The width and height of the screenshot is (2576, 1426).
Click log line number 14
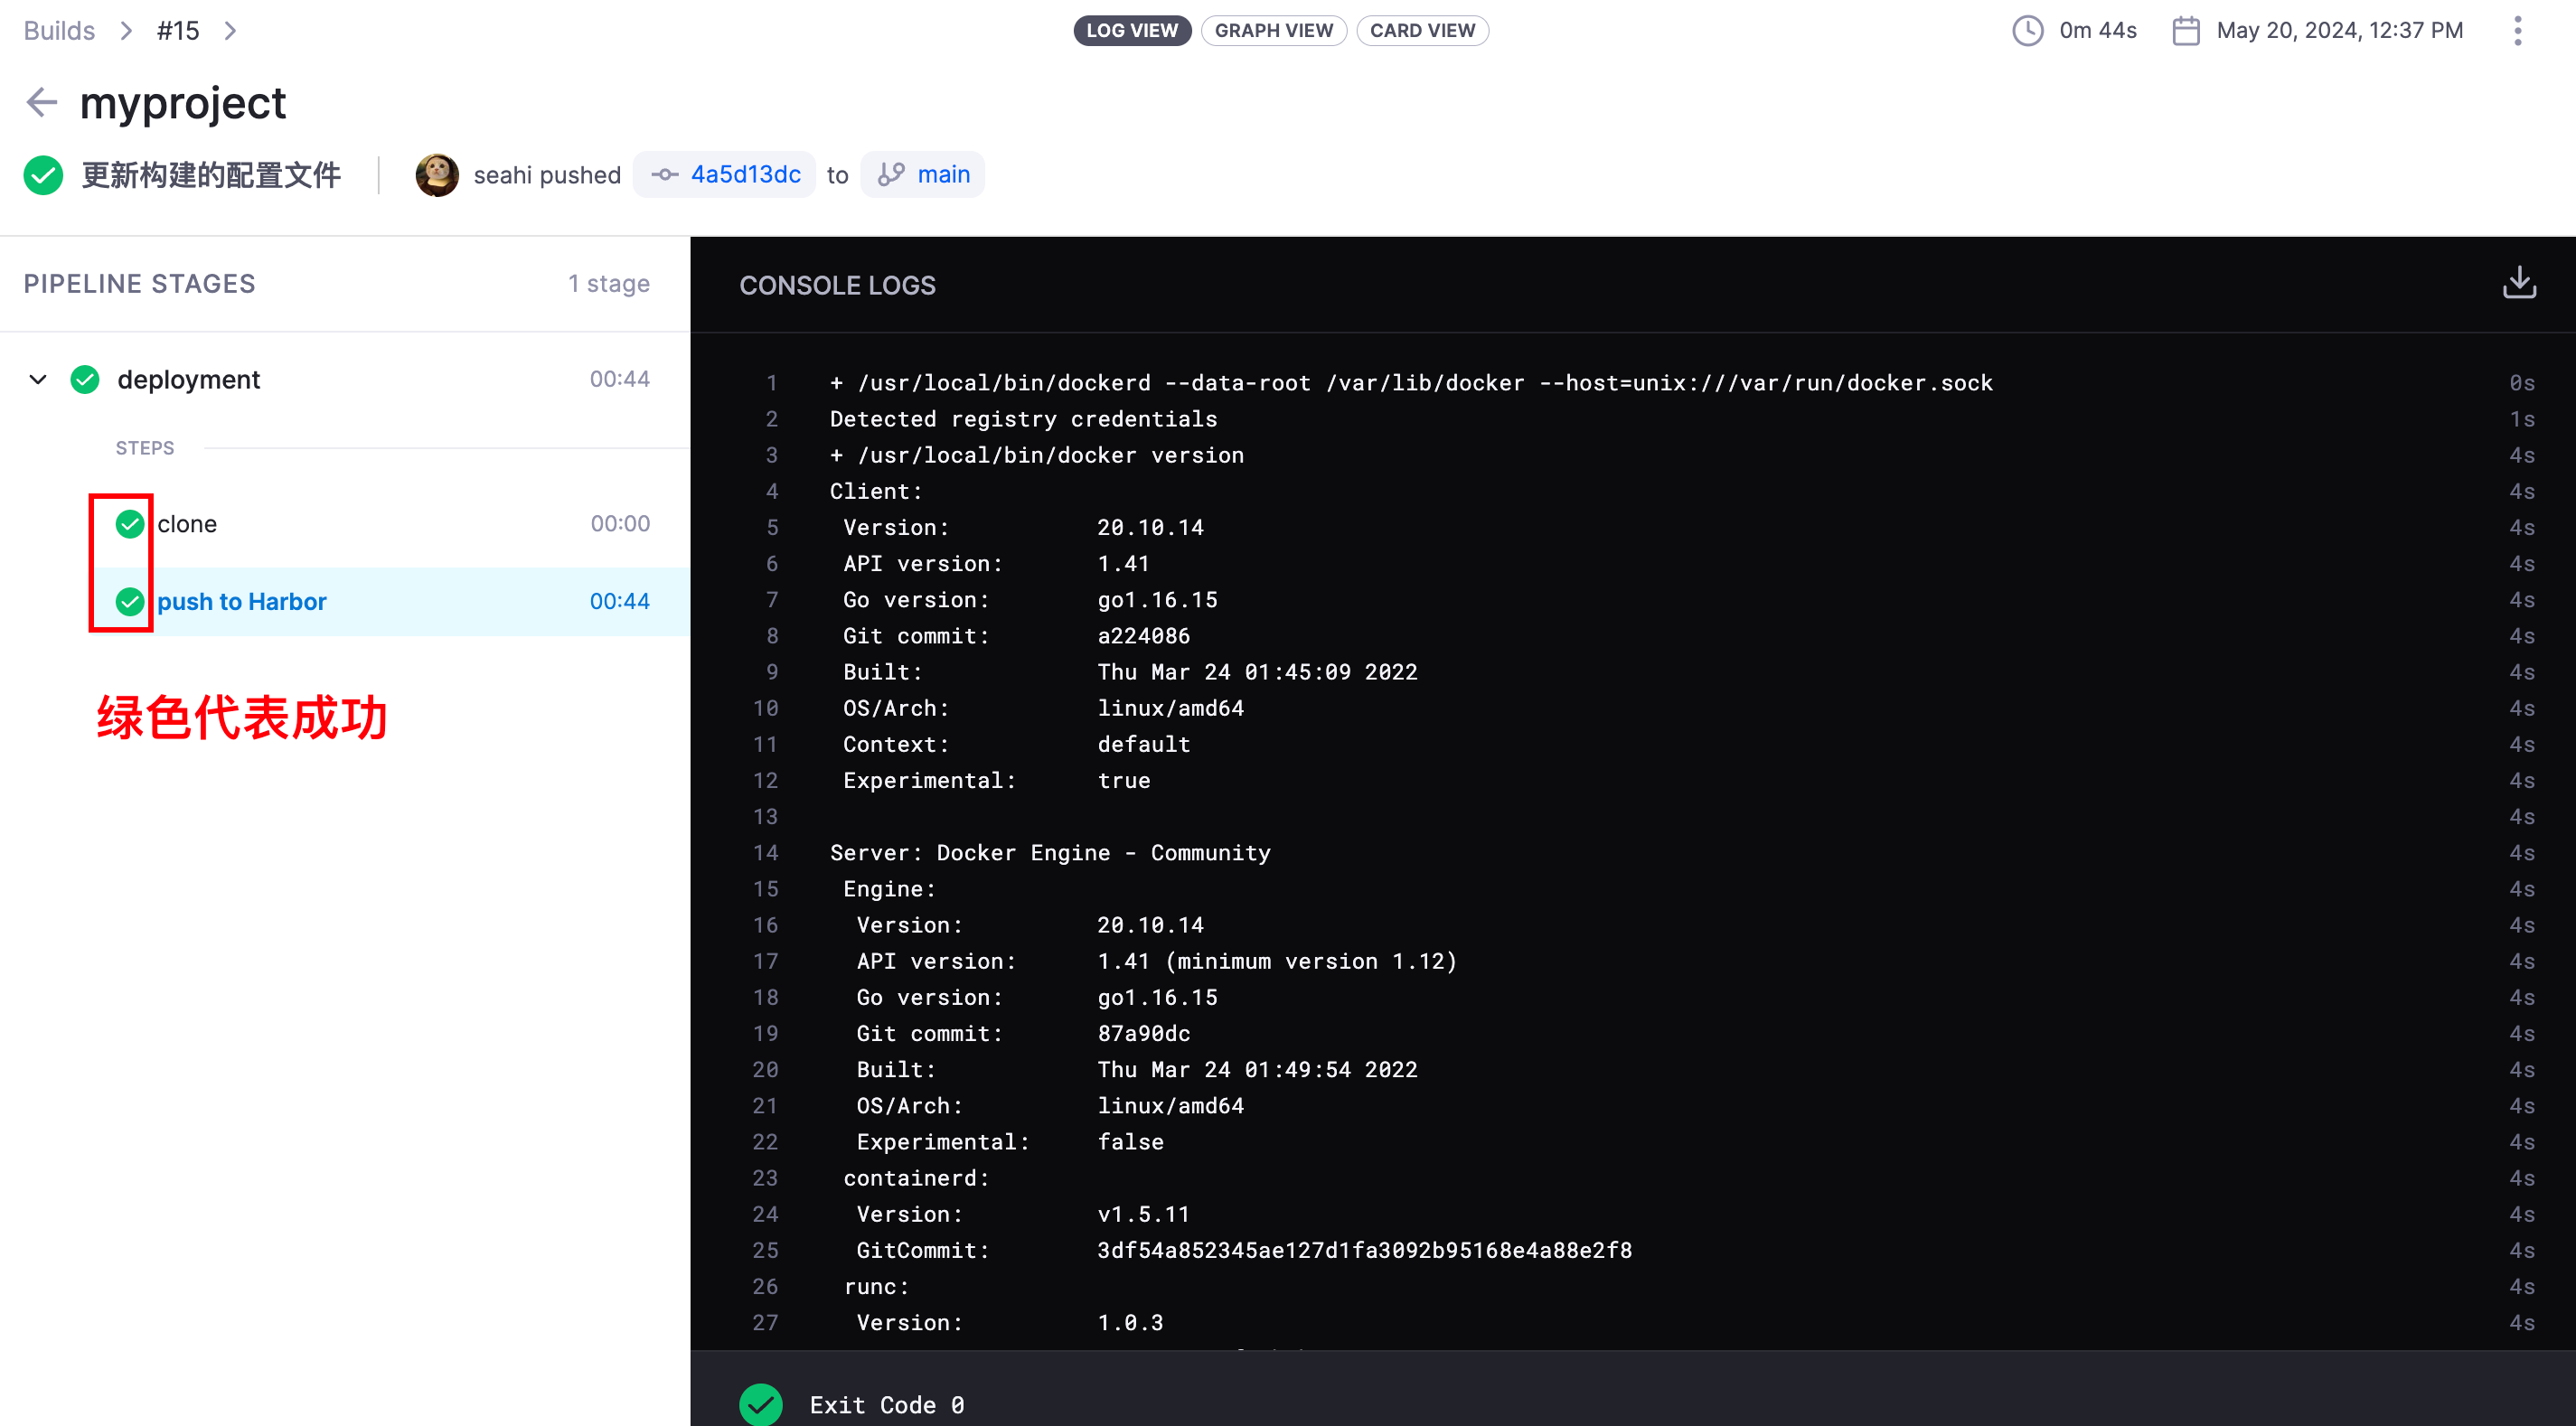[765, 853]
